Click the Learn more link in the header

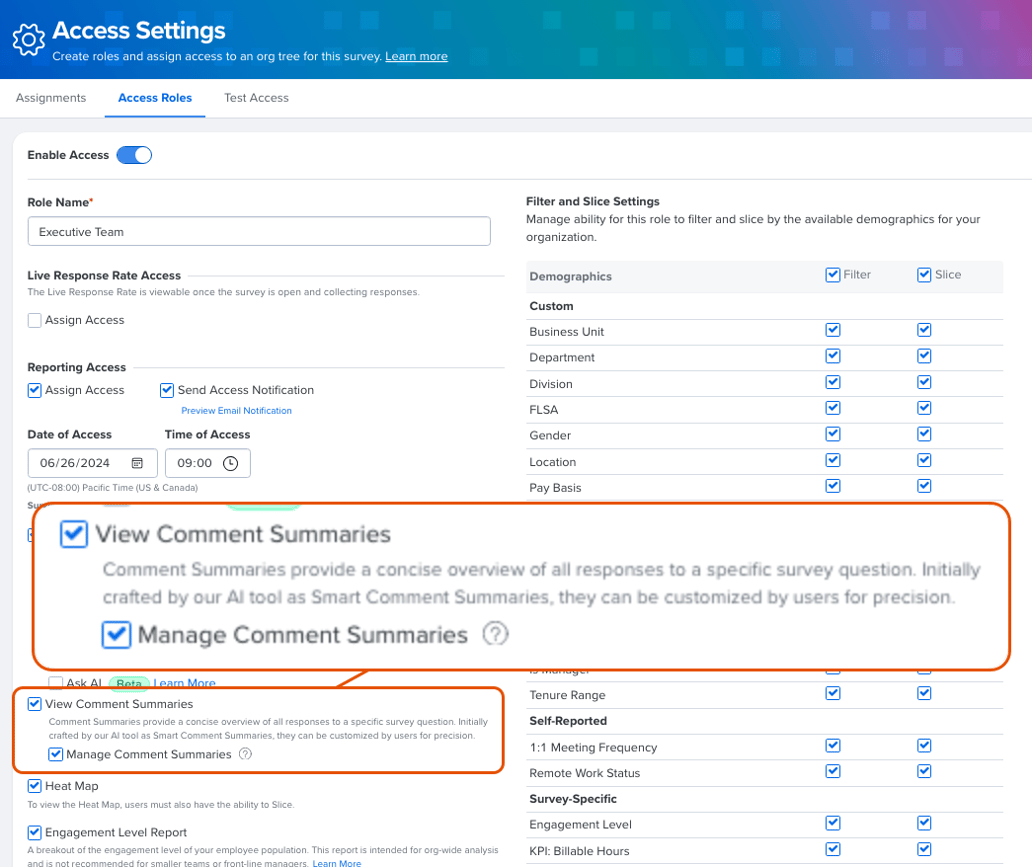(x=416, y=57)
